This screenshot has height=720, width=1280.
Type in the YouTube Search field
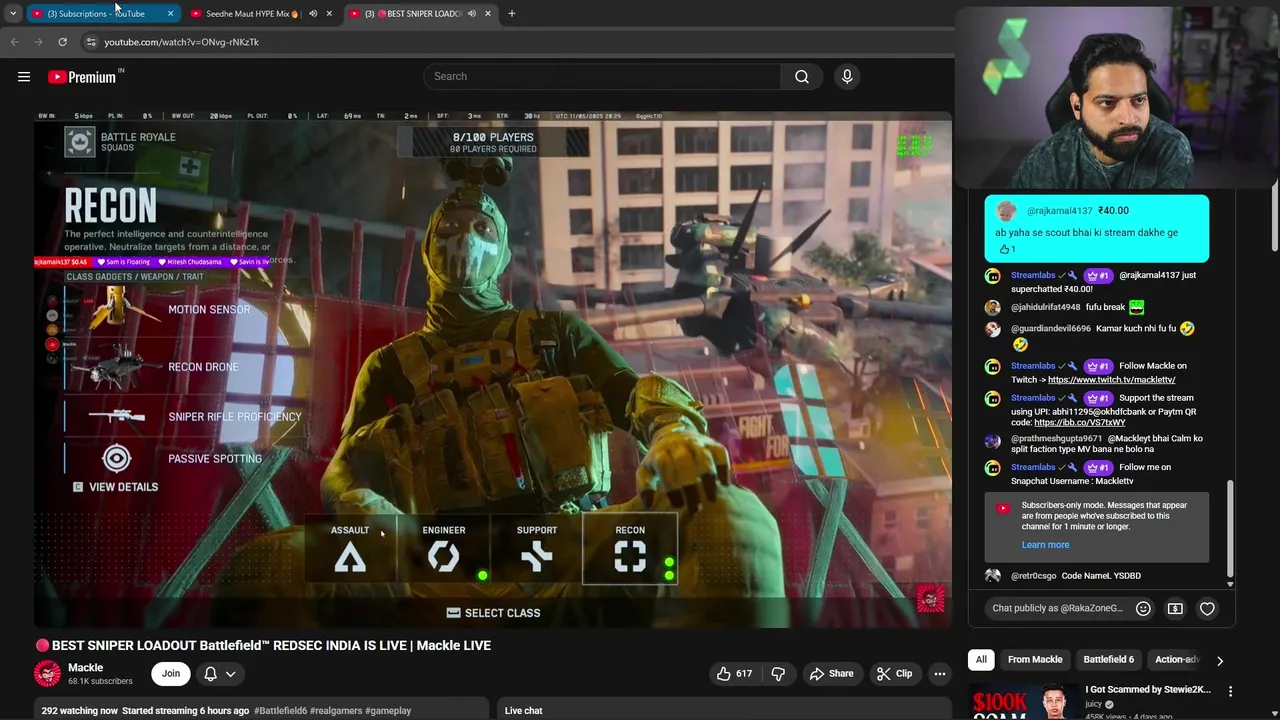(603, 76)
